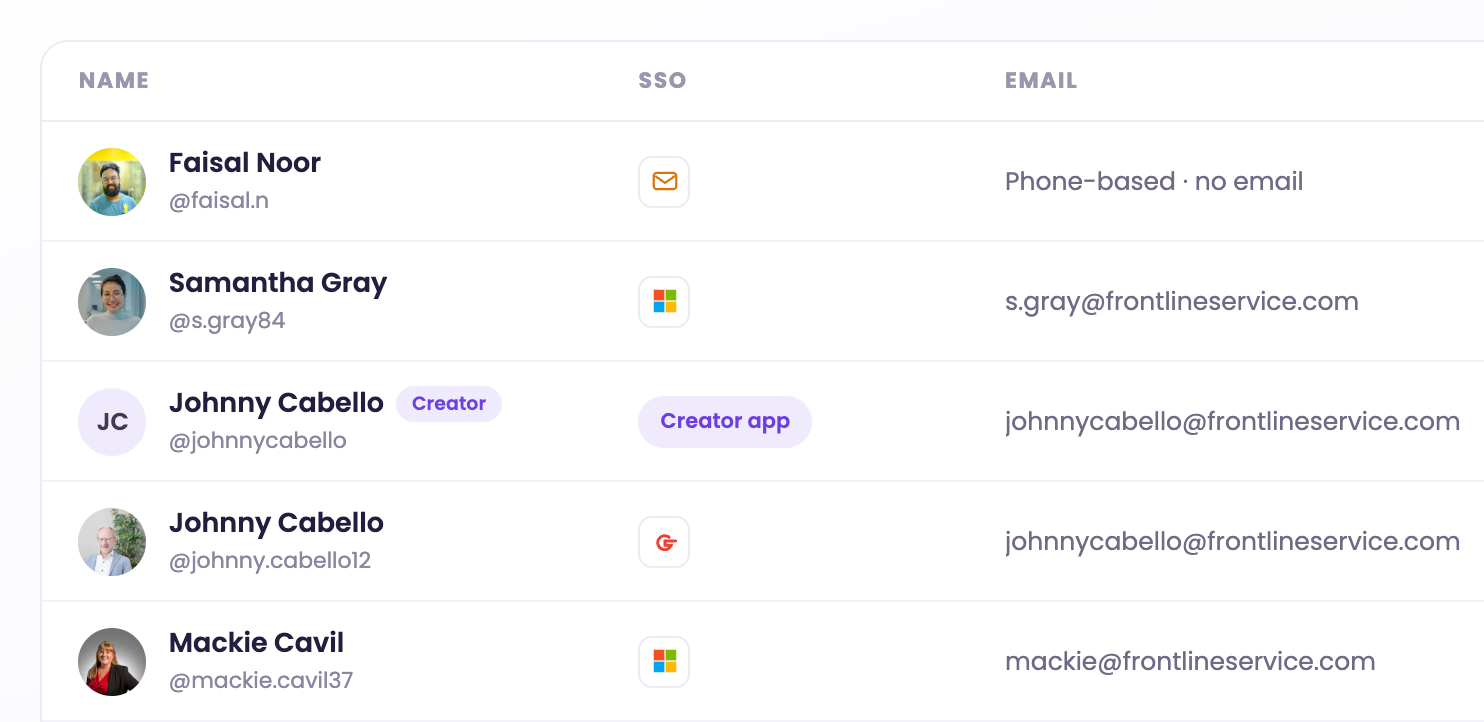
Task: Click the mackie@frontlineservice.com email
Action: (1190, 662)
